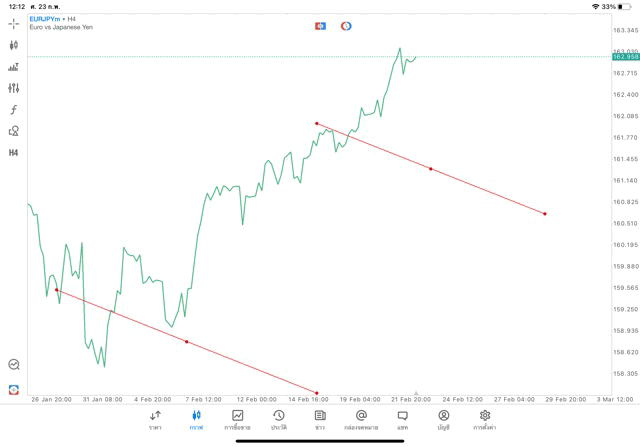Tap the red-blue square icon at bottom-left
The image size is (640, 447).
coord(14,389)
